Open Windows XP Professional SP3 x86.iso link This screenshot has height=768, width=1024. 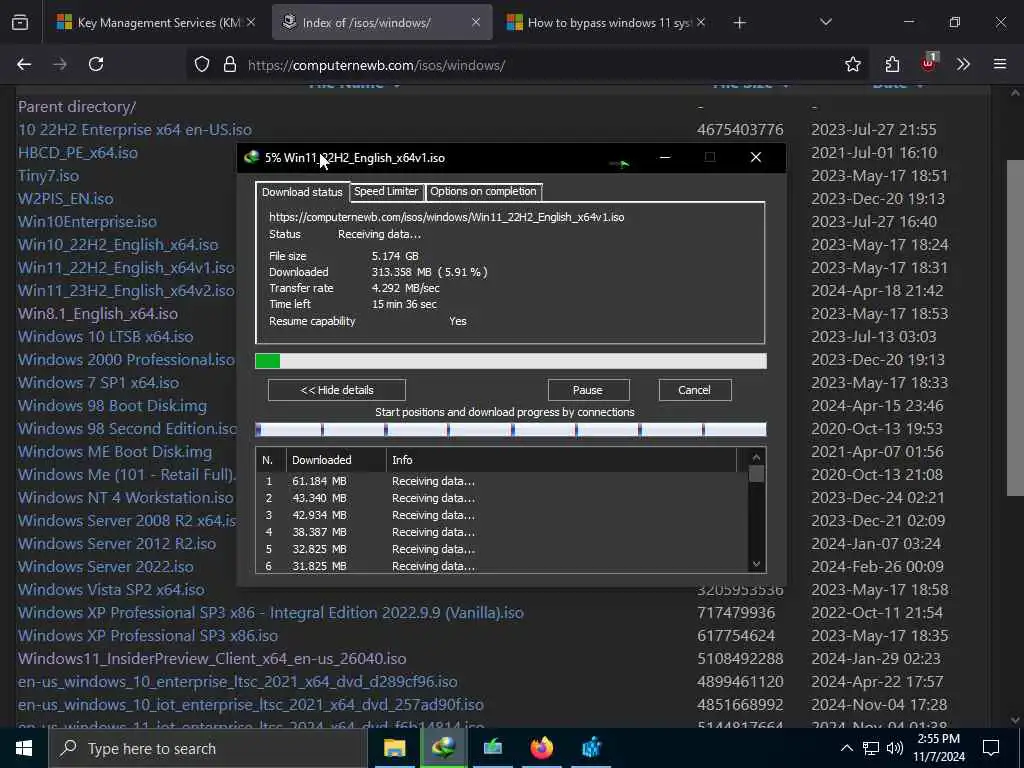148,635
